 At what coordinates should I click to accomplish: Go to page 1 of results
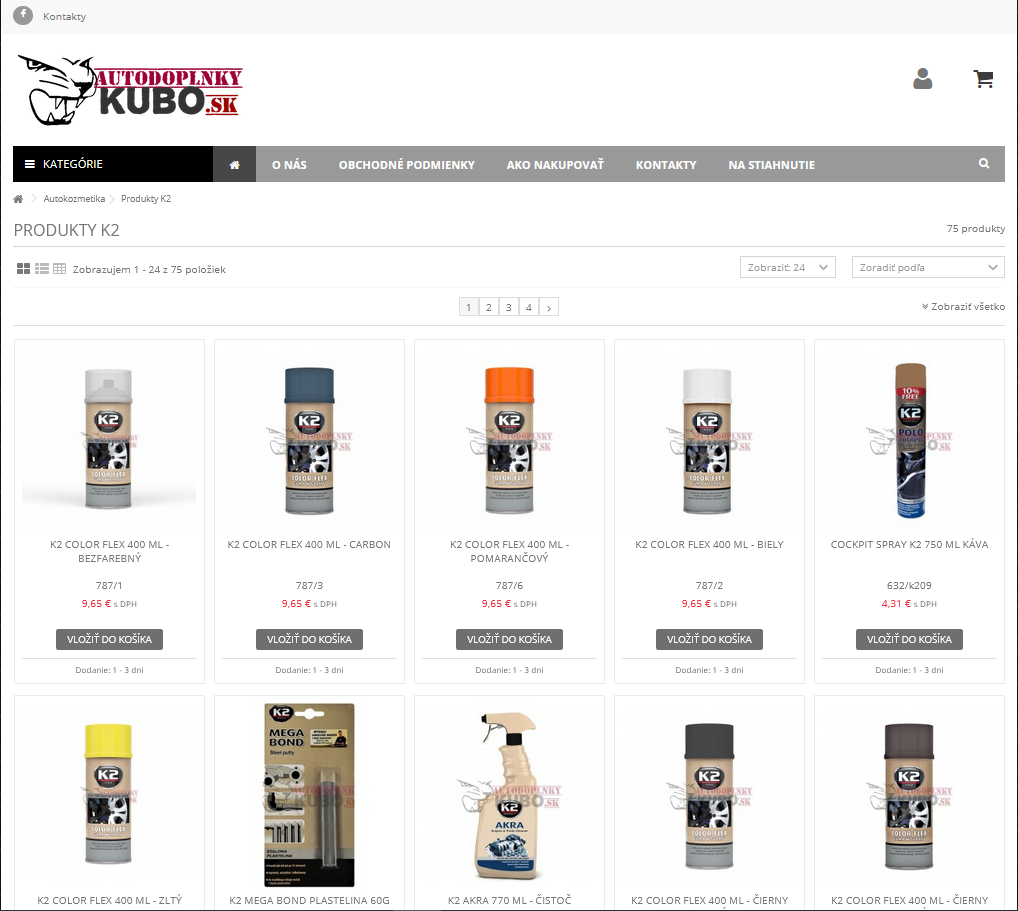point(469,307)
